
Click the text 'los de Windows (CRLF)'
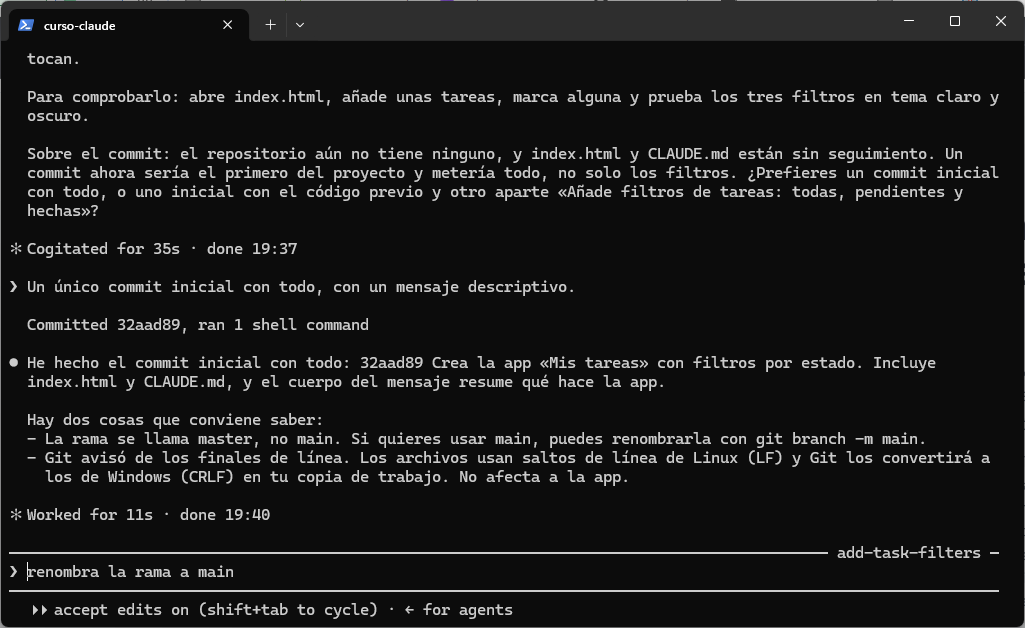(x=139, y=476)
